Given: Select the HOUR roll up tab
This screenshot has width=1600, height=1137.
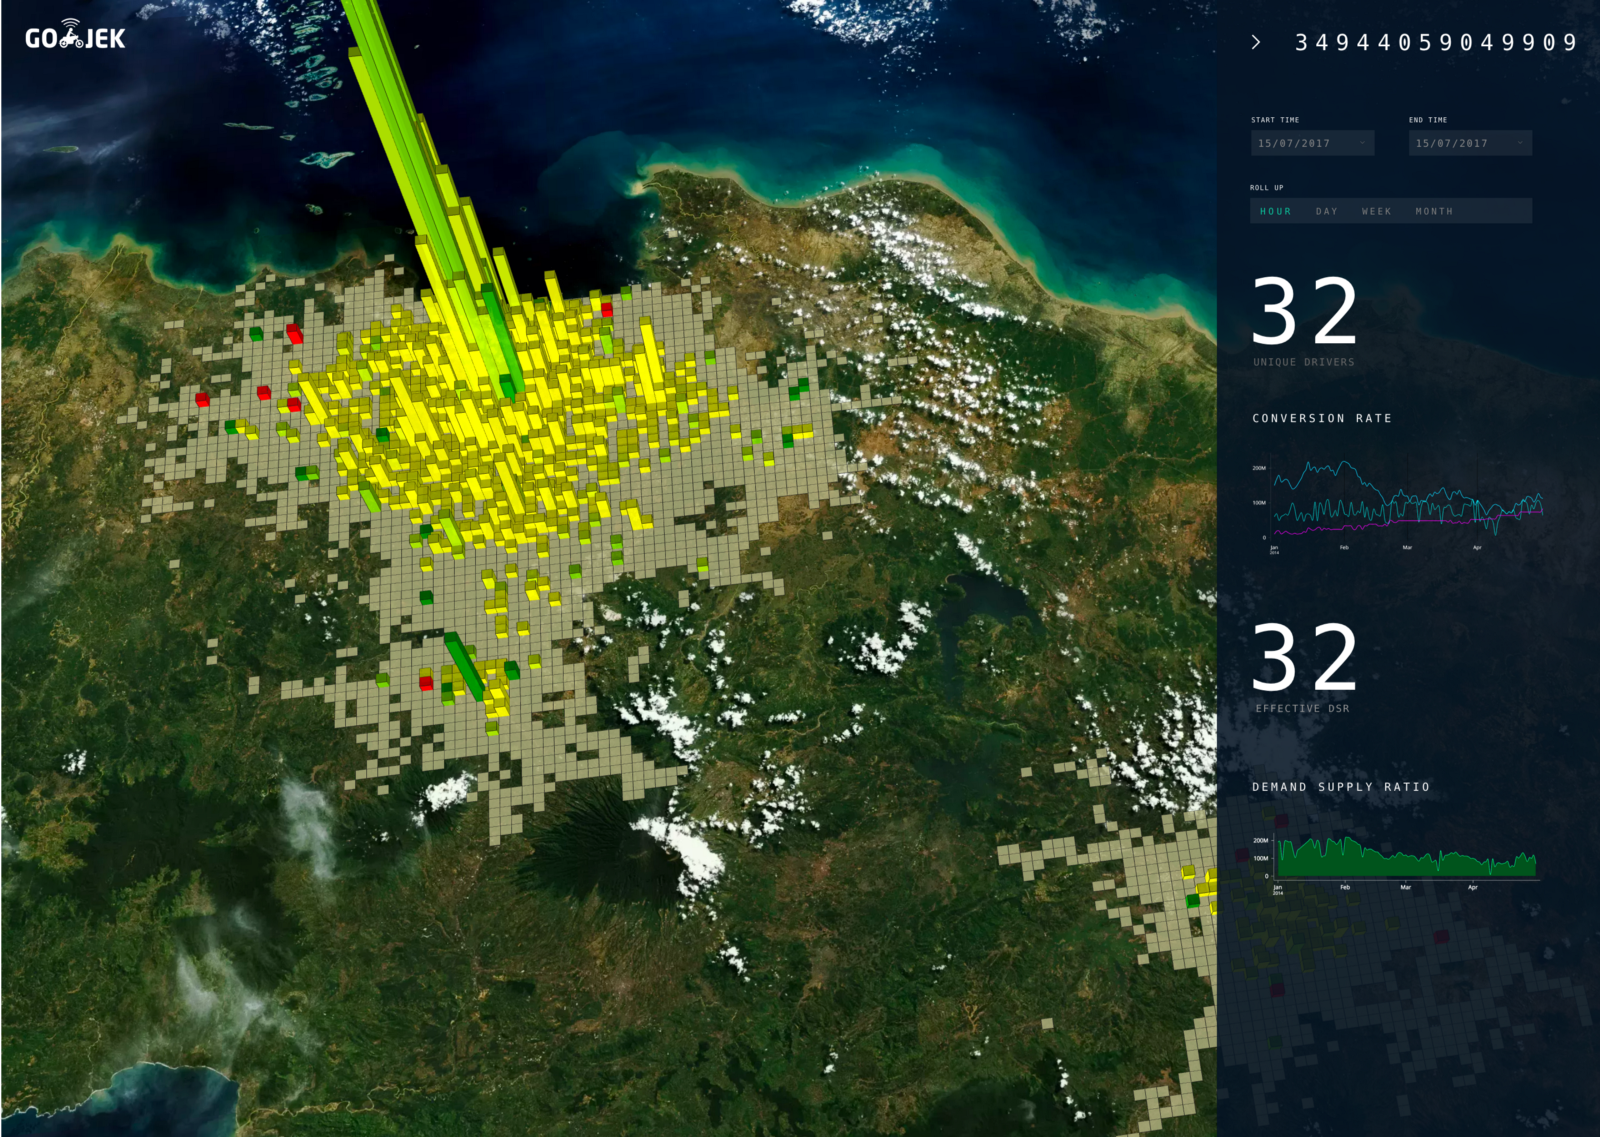Looking at the screenshot, I should [1276, 211].
